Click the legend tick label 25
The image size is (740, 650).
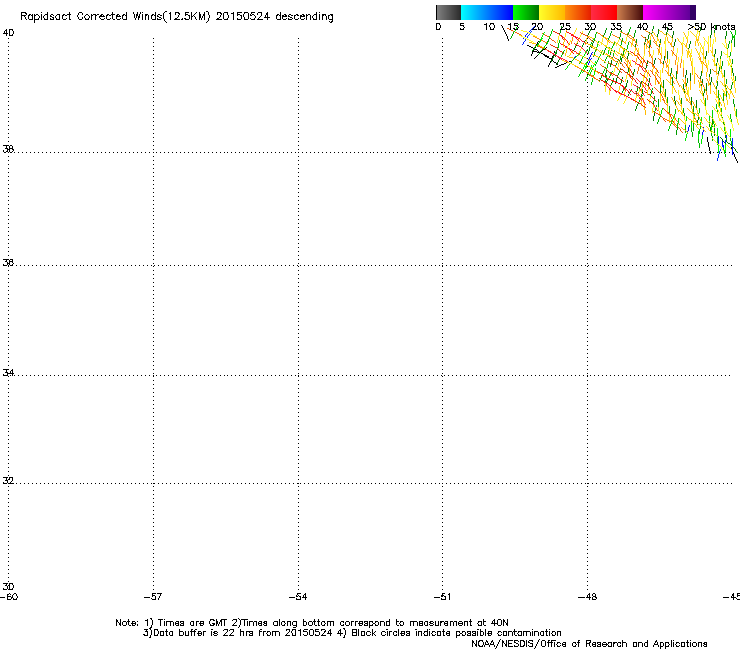click(x=565, y=27)
